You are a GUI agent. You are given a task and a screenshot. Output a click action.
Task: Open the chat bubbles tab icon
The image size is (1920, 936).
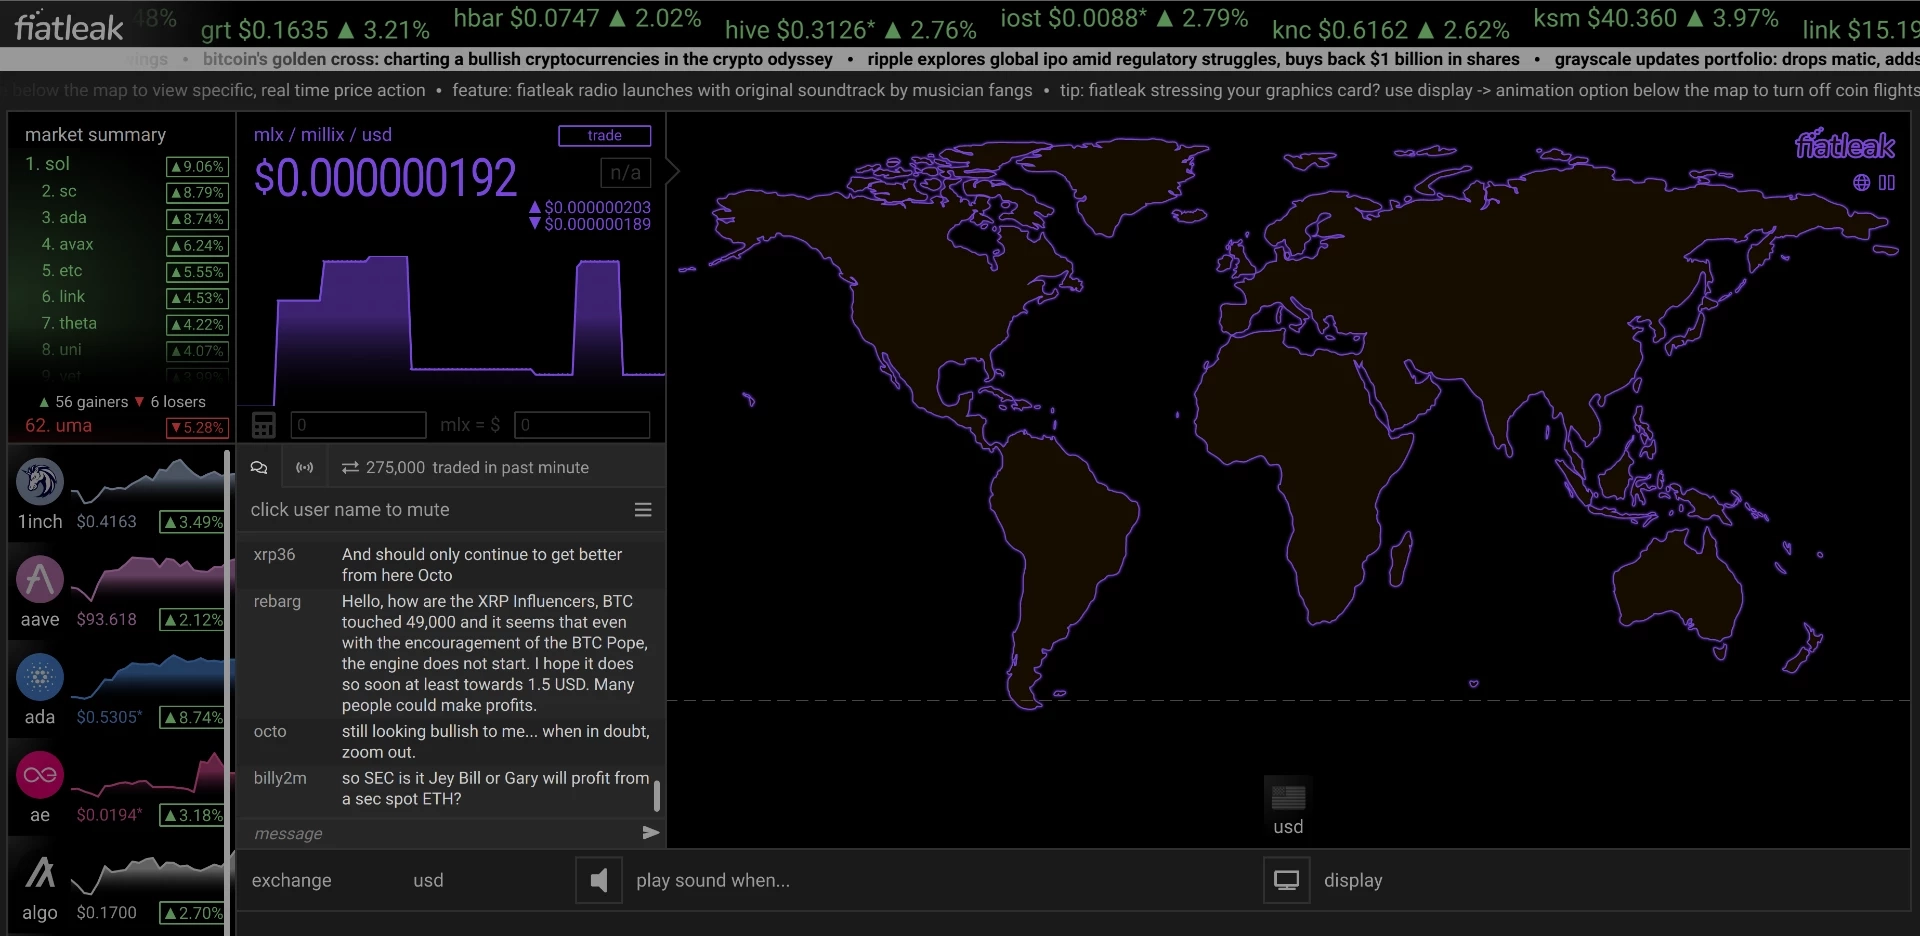click(x=259, y=467)
